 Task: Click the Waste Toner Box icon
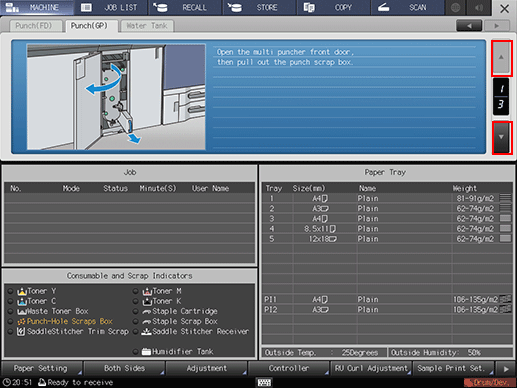point(22,312)
